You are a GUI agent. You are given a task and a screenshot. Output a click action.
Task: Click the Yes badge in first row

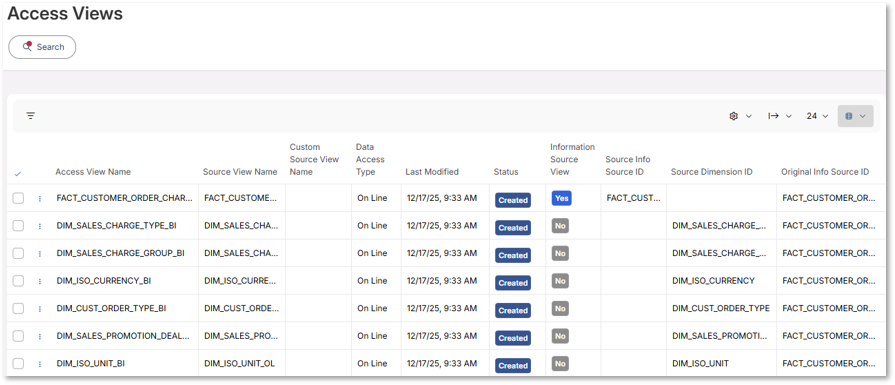click(x=562, y=198)
